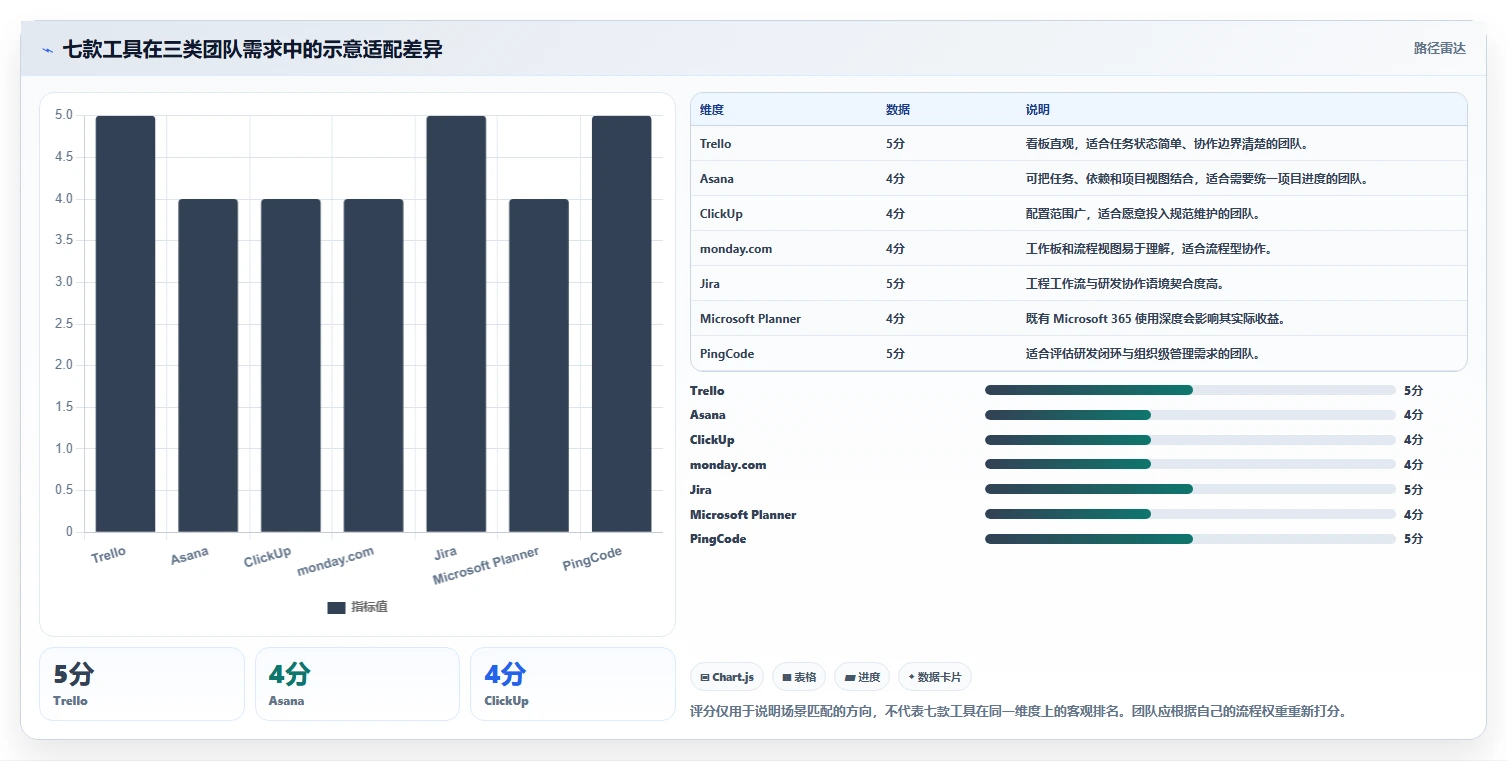Click the ClickUp progress bar
1507x761 pixels.
click(1190, 440)
